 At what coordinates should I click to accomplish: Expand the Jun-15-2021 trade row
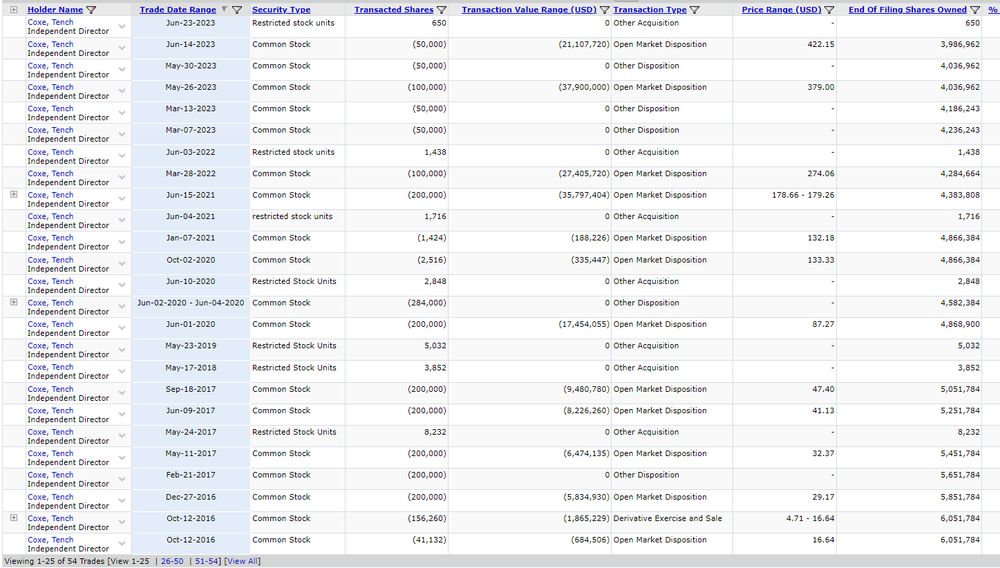[13, 194]
